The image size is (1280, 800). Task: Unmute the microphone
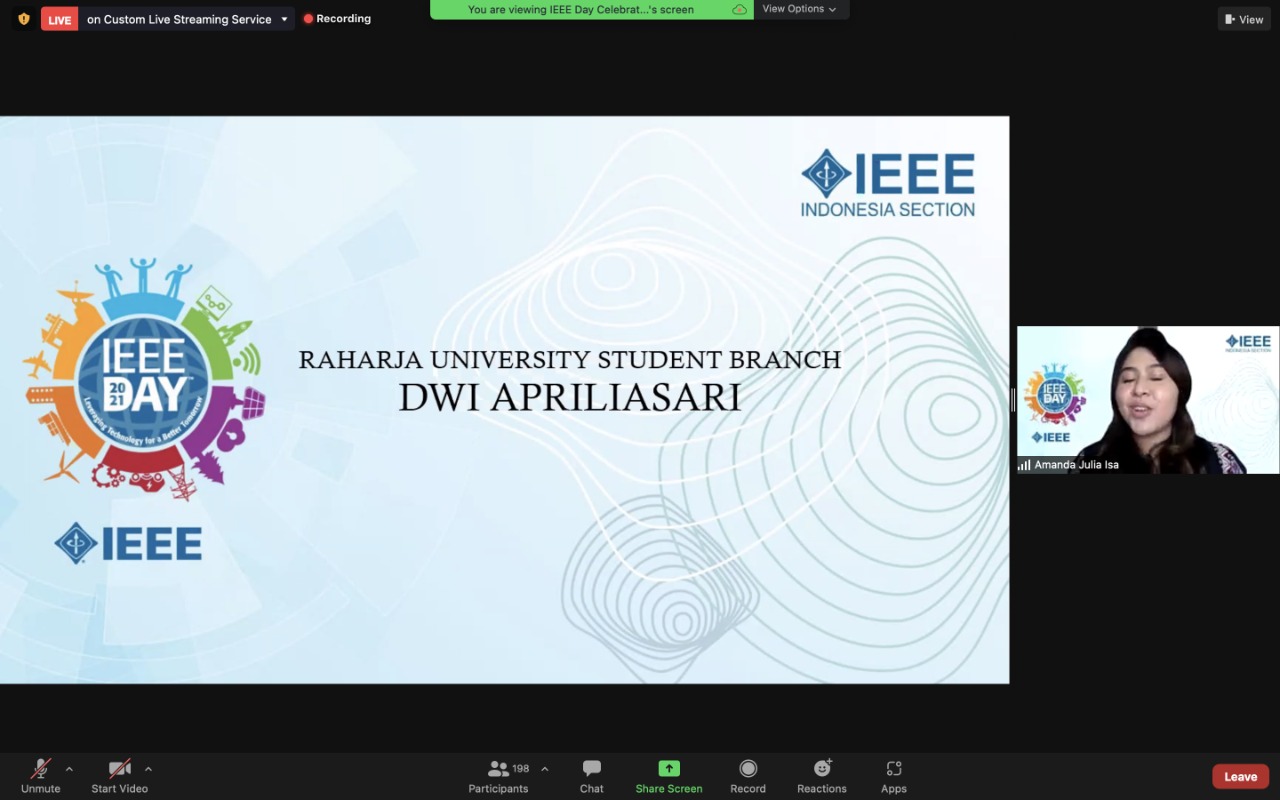point(41,776)
